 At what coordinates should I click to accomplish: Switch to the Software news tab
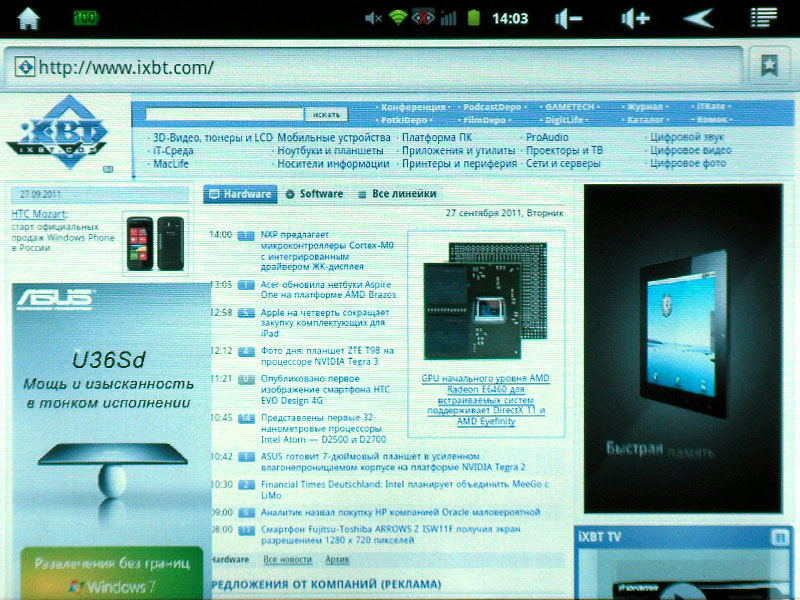coord(314,194)
